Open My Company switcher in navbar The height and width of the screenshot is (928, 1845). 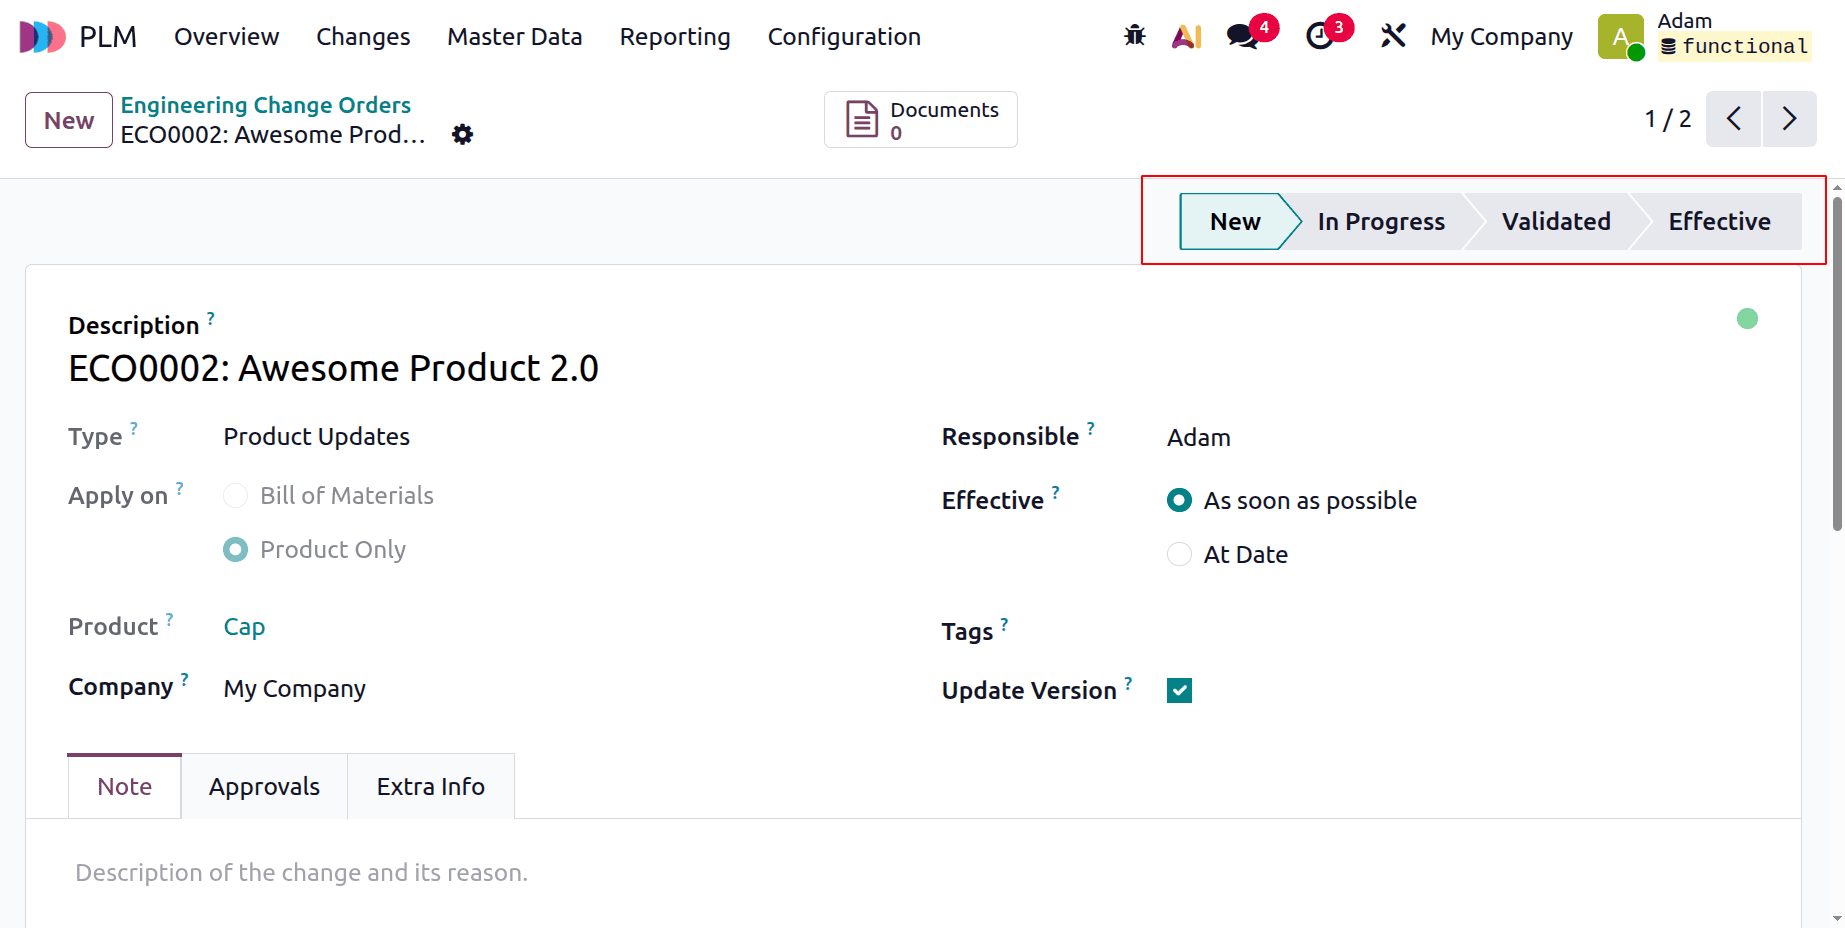[x=1501, y=37]
